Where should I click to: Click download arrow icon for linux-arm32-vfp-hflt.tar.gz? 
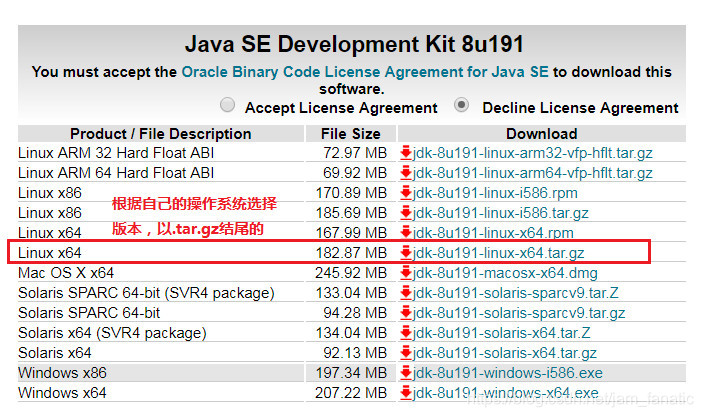click(x=406, y=153)
